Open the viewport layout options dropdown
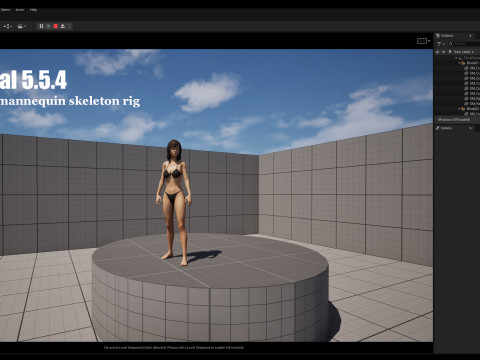This screenshot has width=480, height=360. coord(424,41)
